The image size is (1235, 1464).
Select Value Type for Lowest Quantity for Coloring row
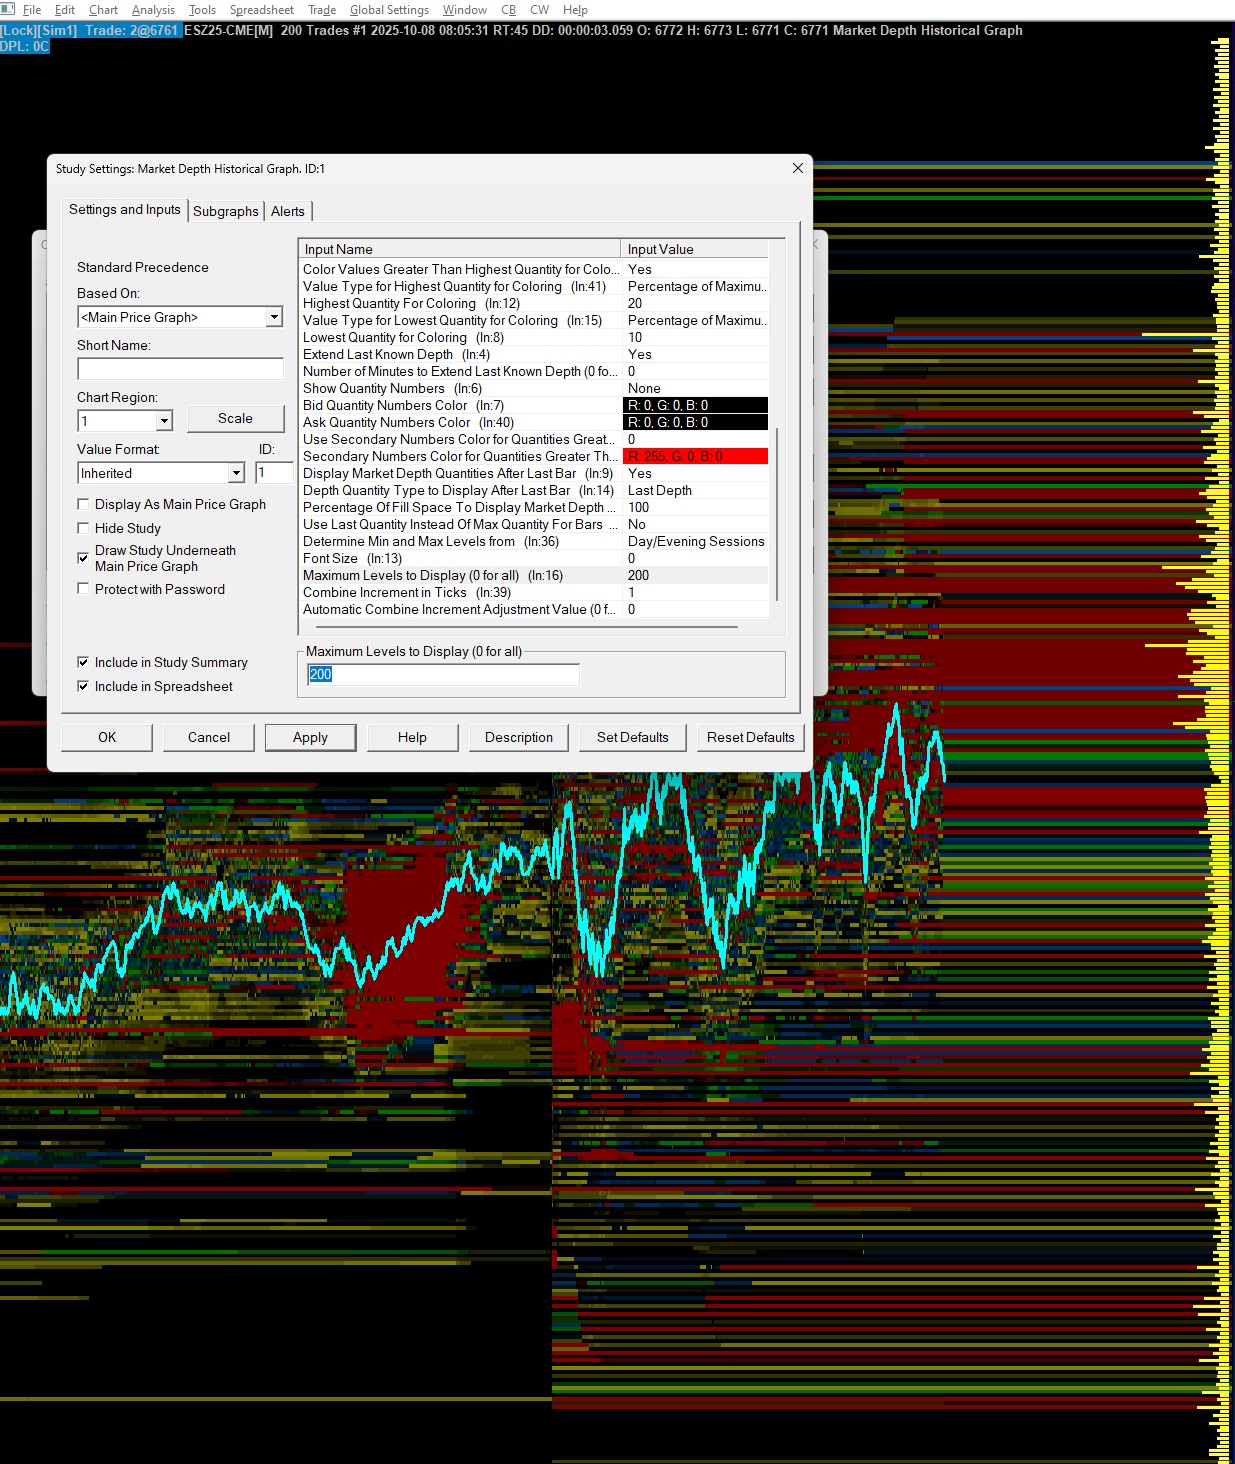[x=534, y=320]
